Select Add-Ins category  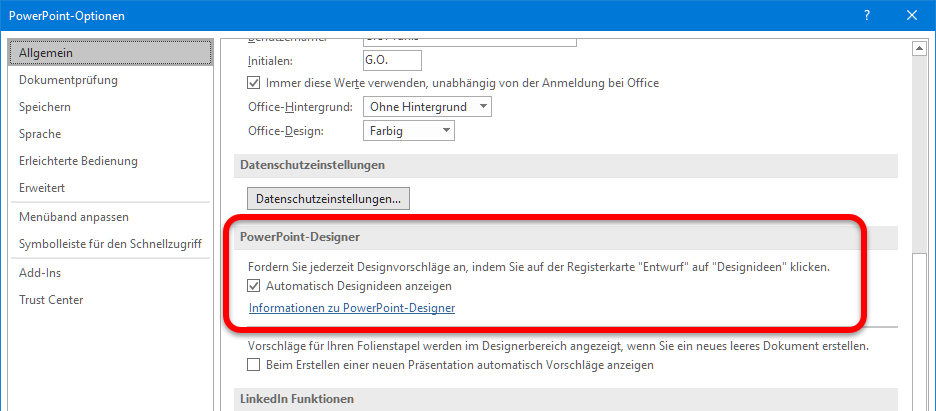pyautogui.click(x=40, y=273)
